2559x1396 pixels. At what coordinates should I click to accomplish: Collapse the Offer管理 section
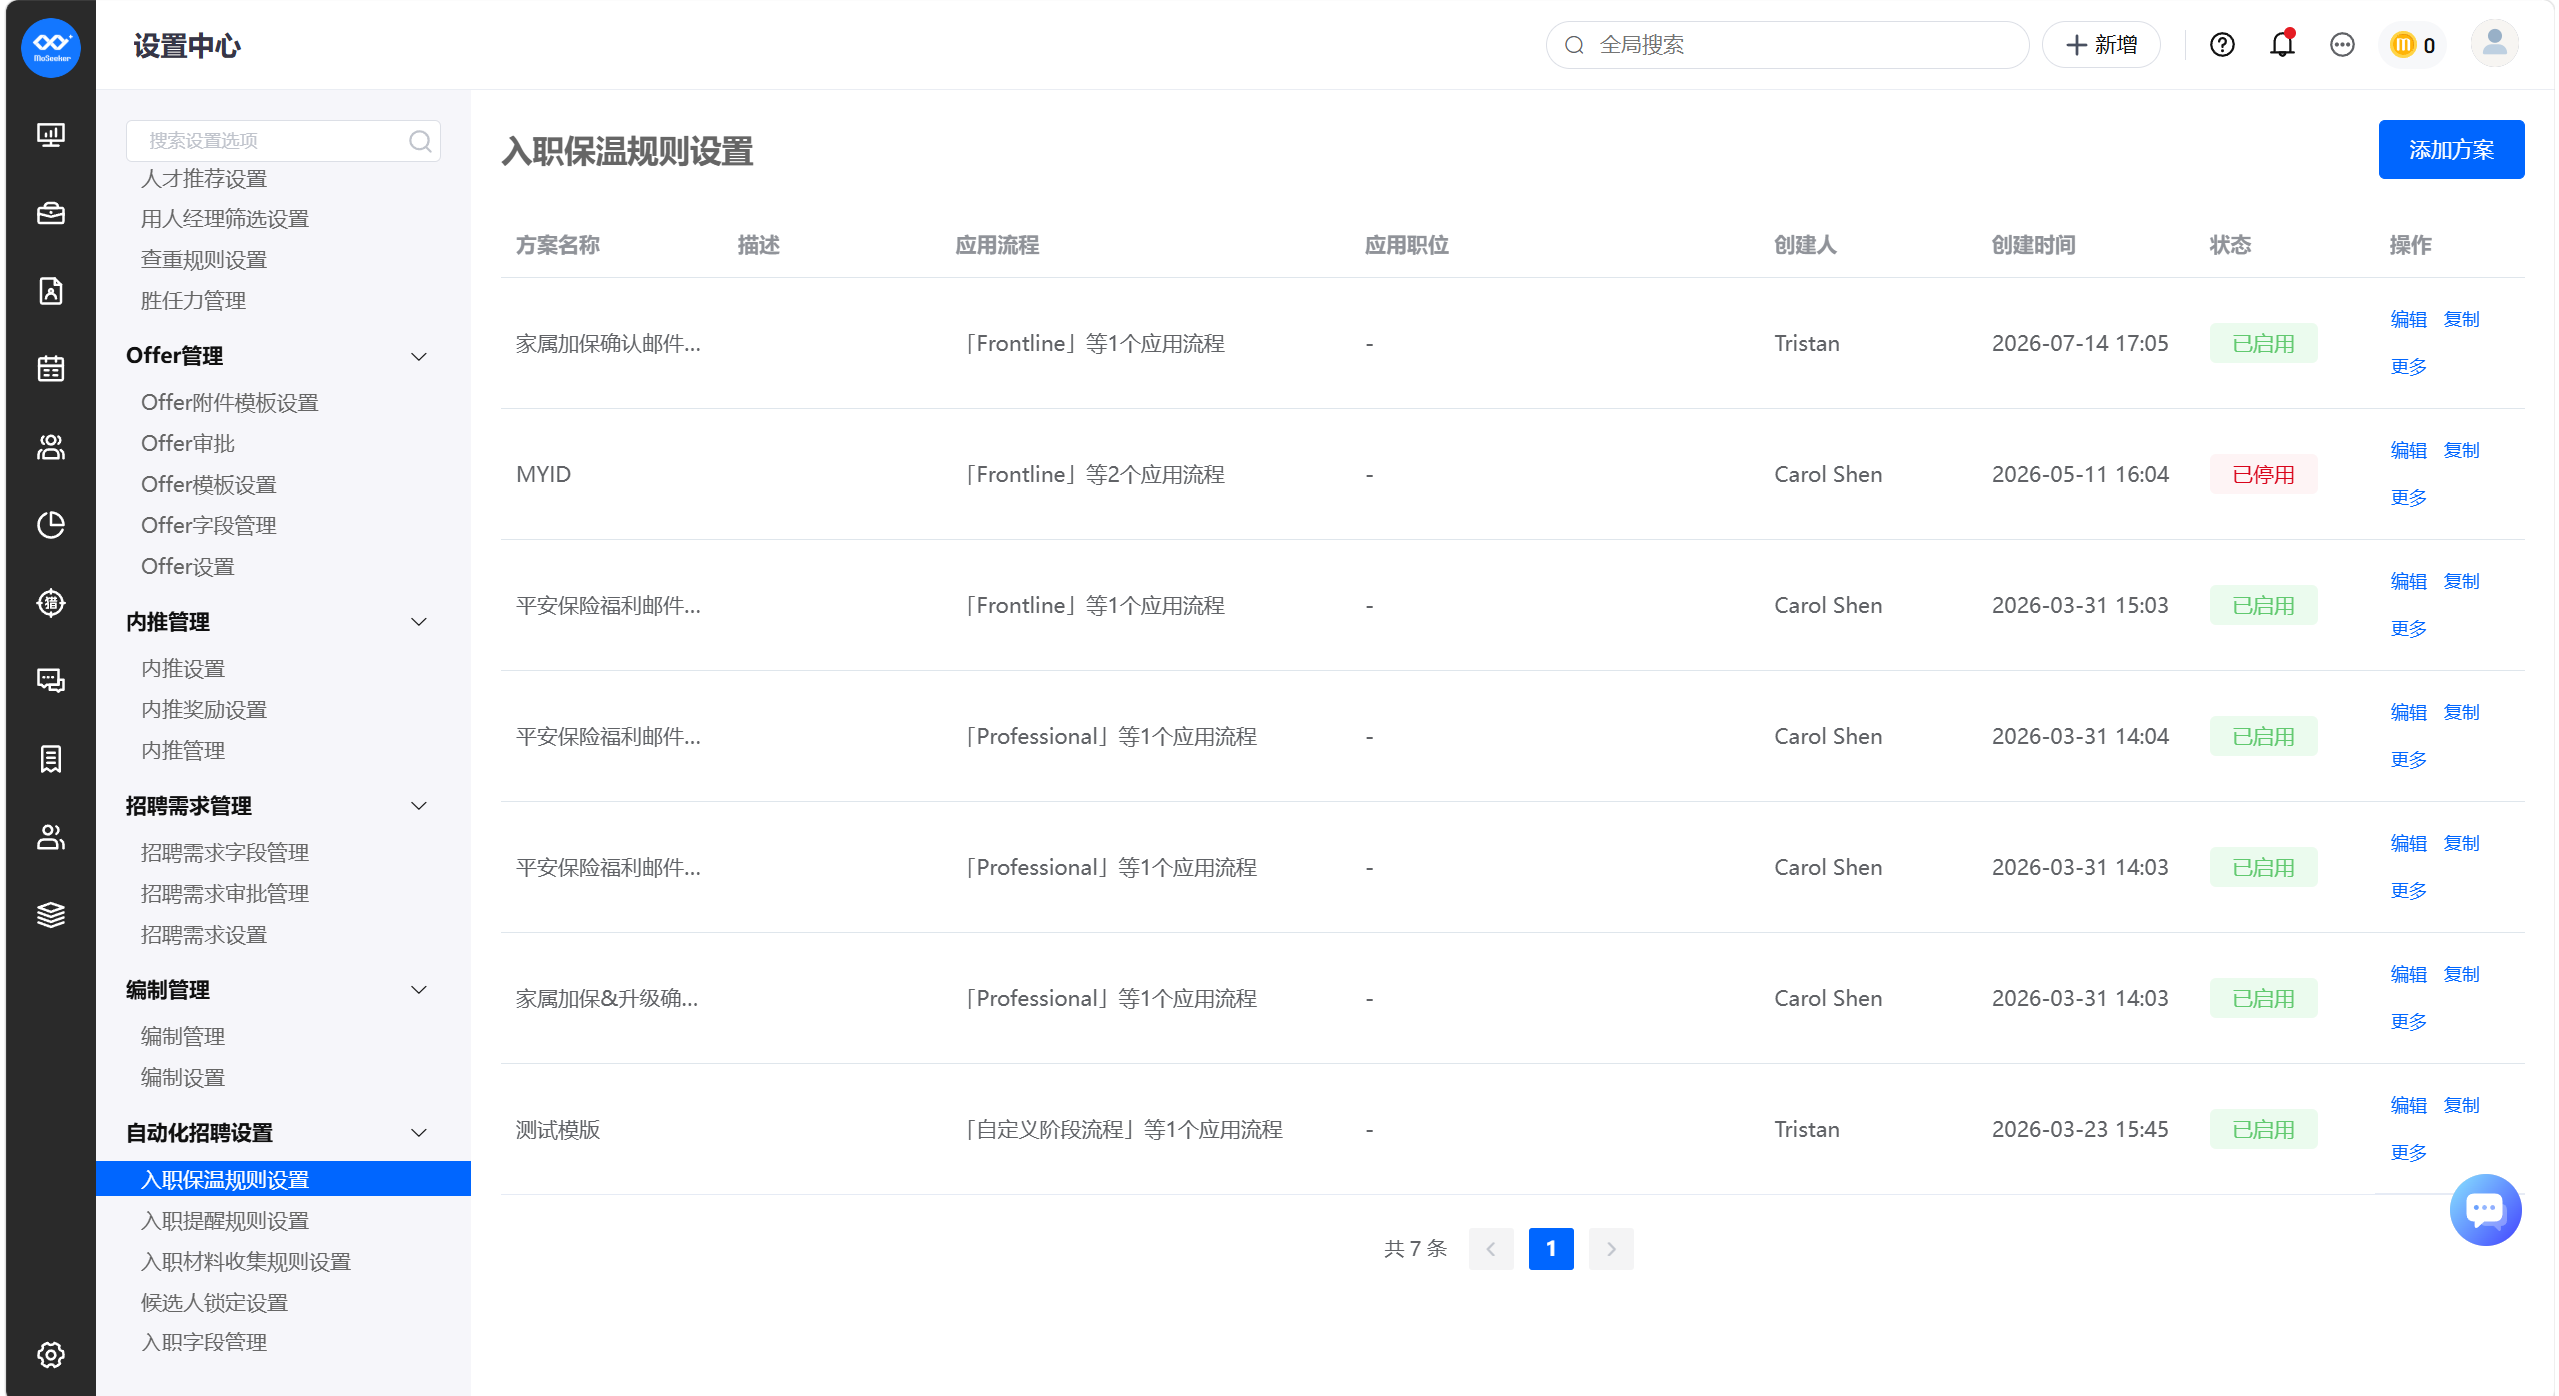tap(419, 356)
